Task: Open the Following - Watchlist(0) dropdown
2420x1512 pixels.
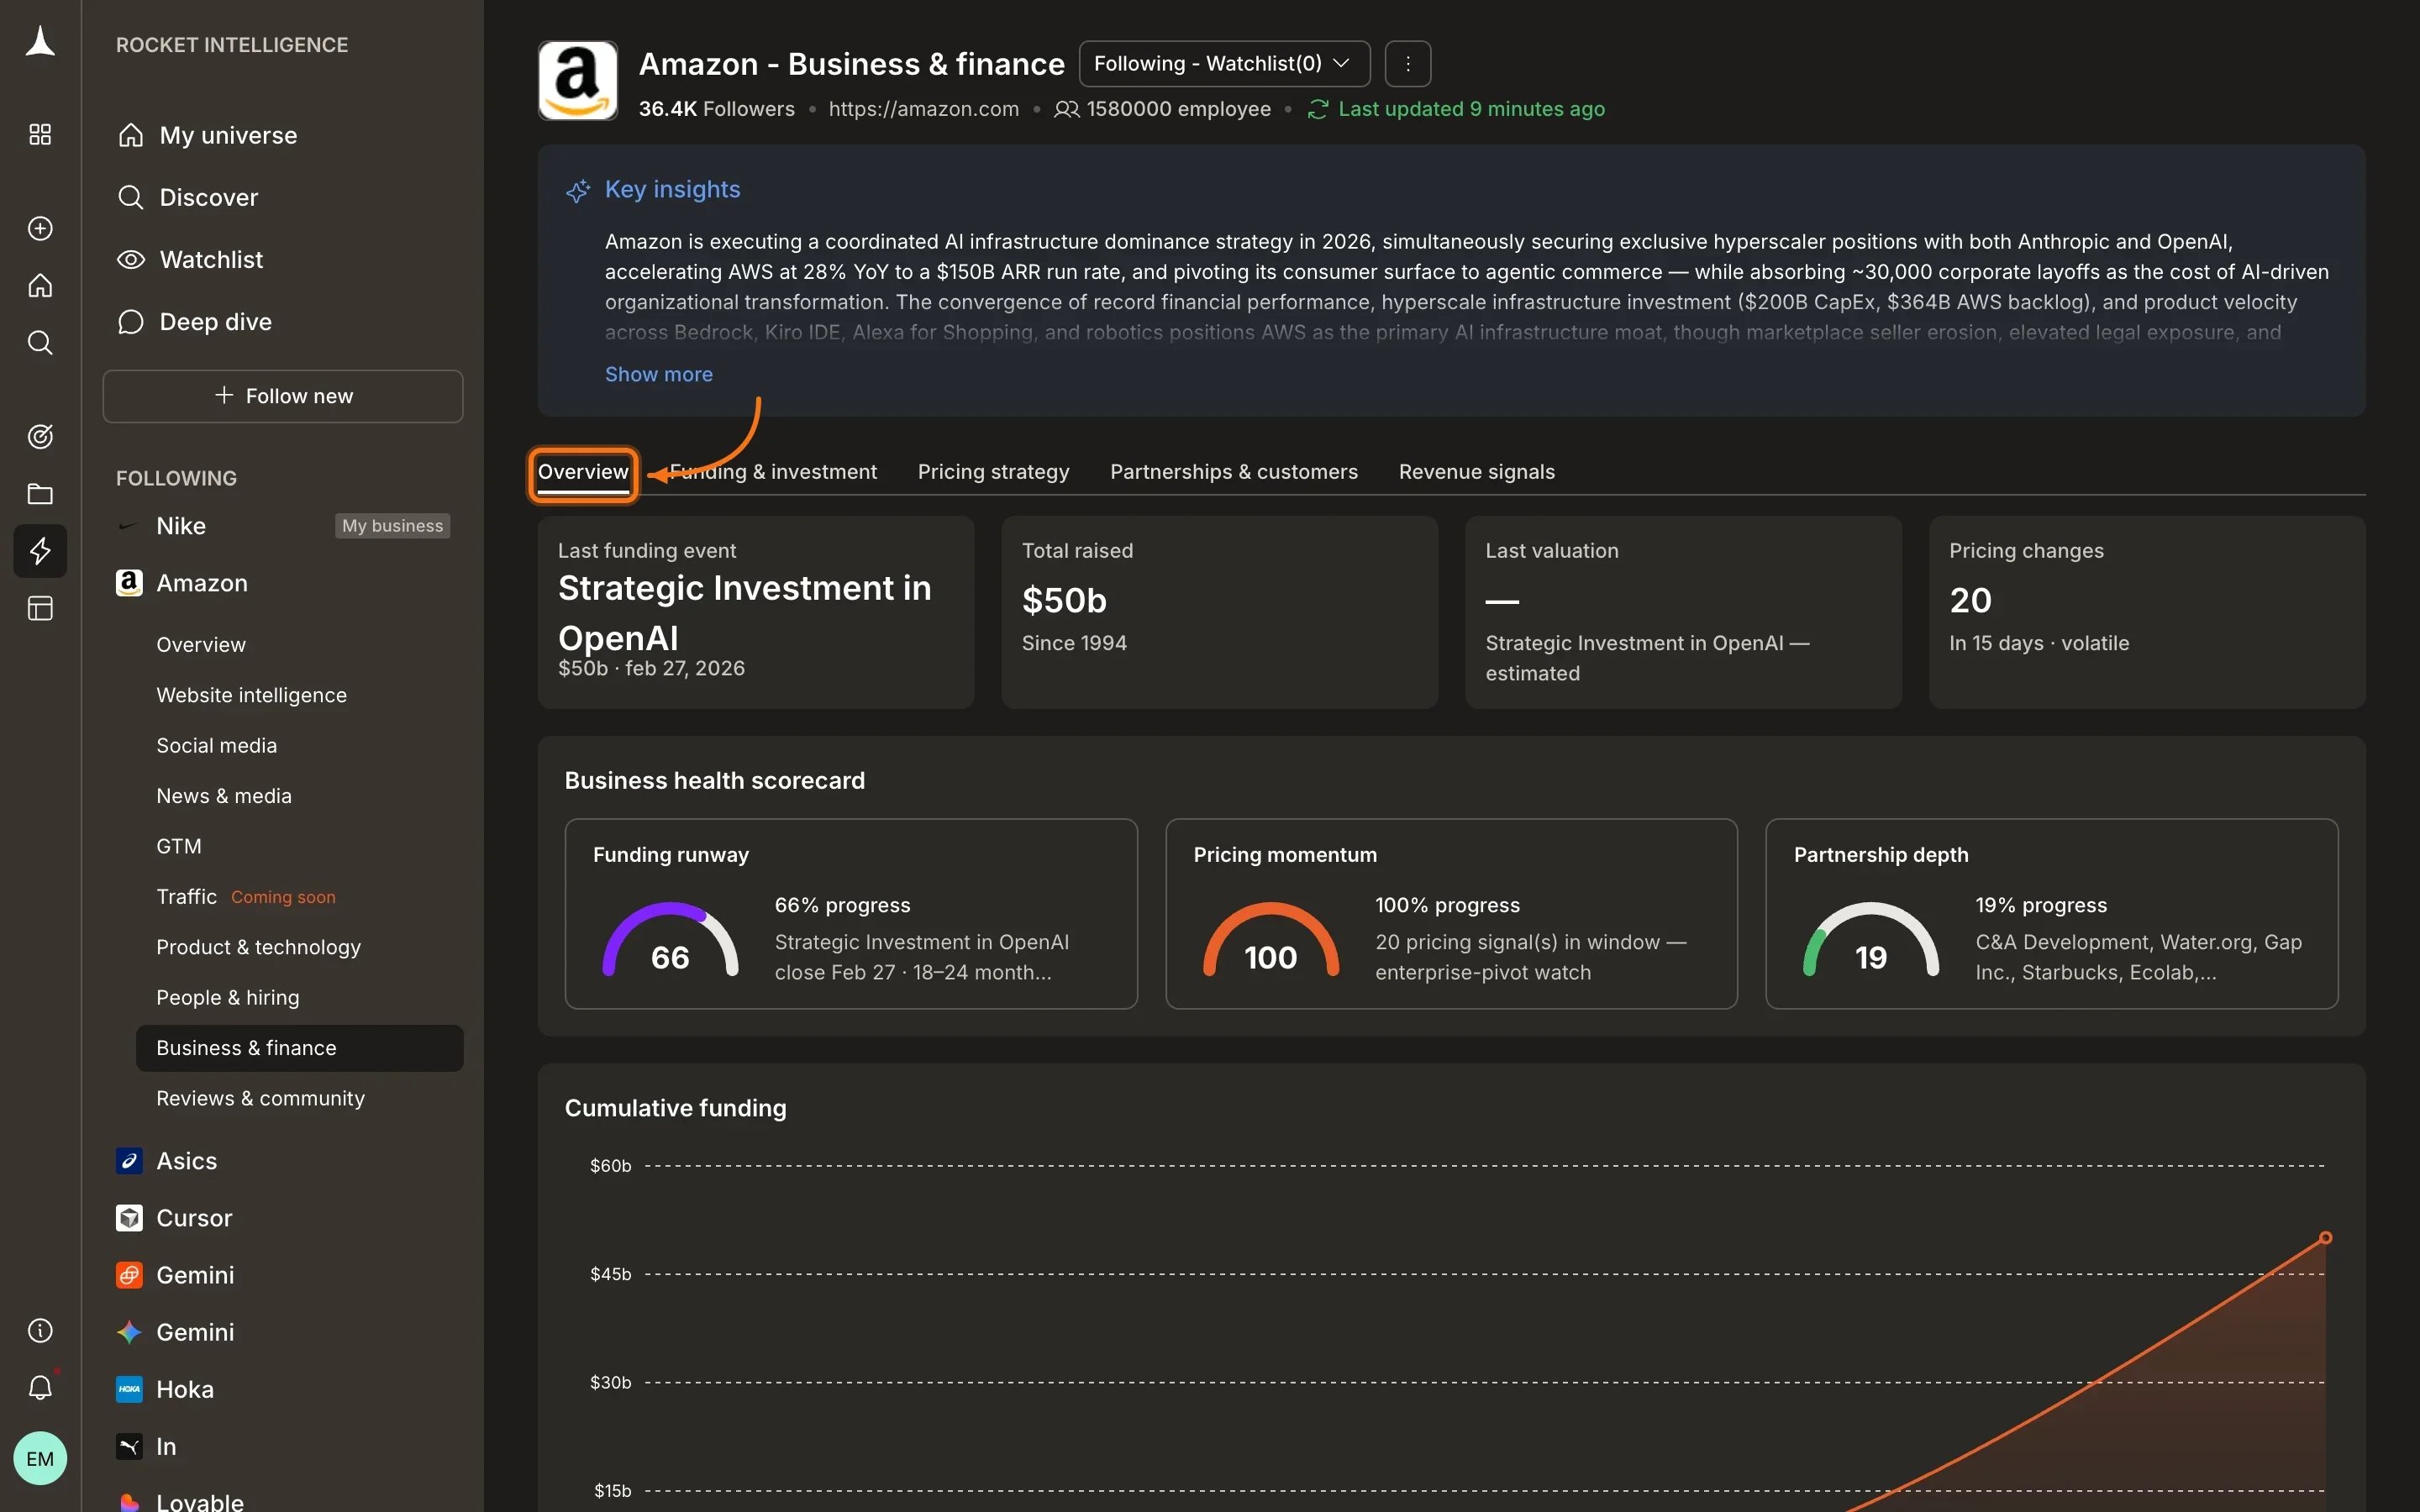Action: [1224, 63]
